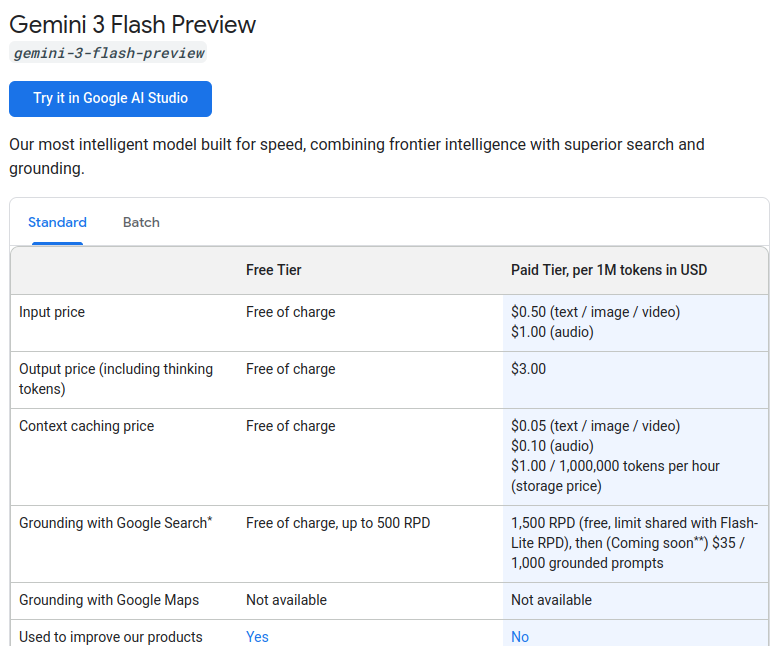Click the Grounding with Google Maps label
This screenshot has width=781, height=646.
click(109, 600)
